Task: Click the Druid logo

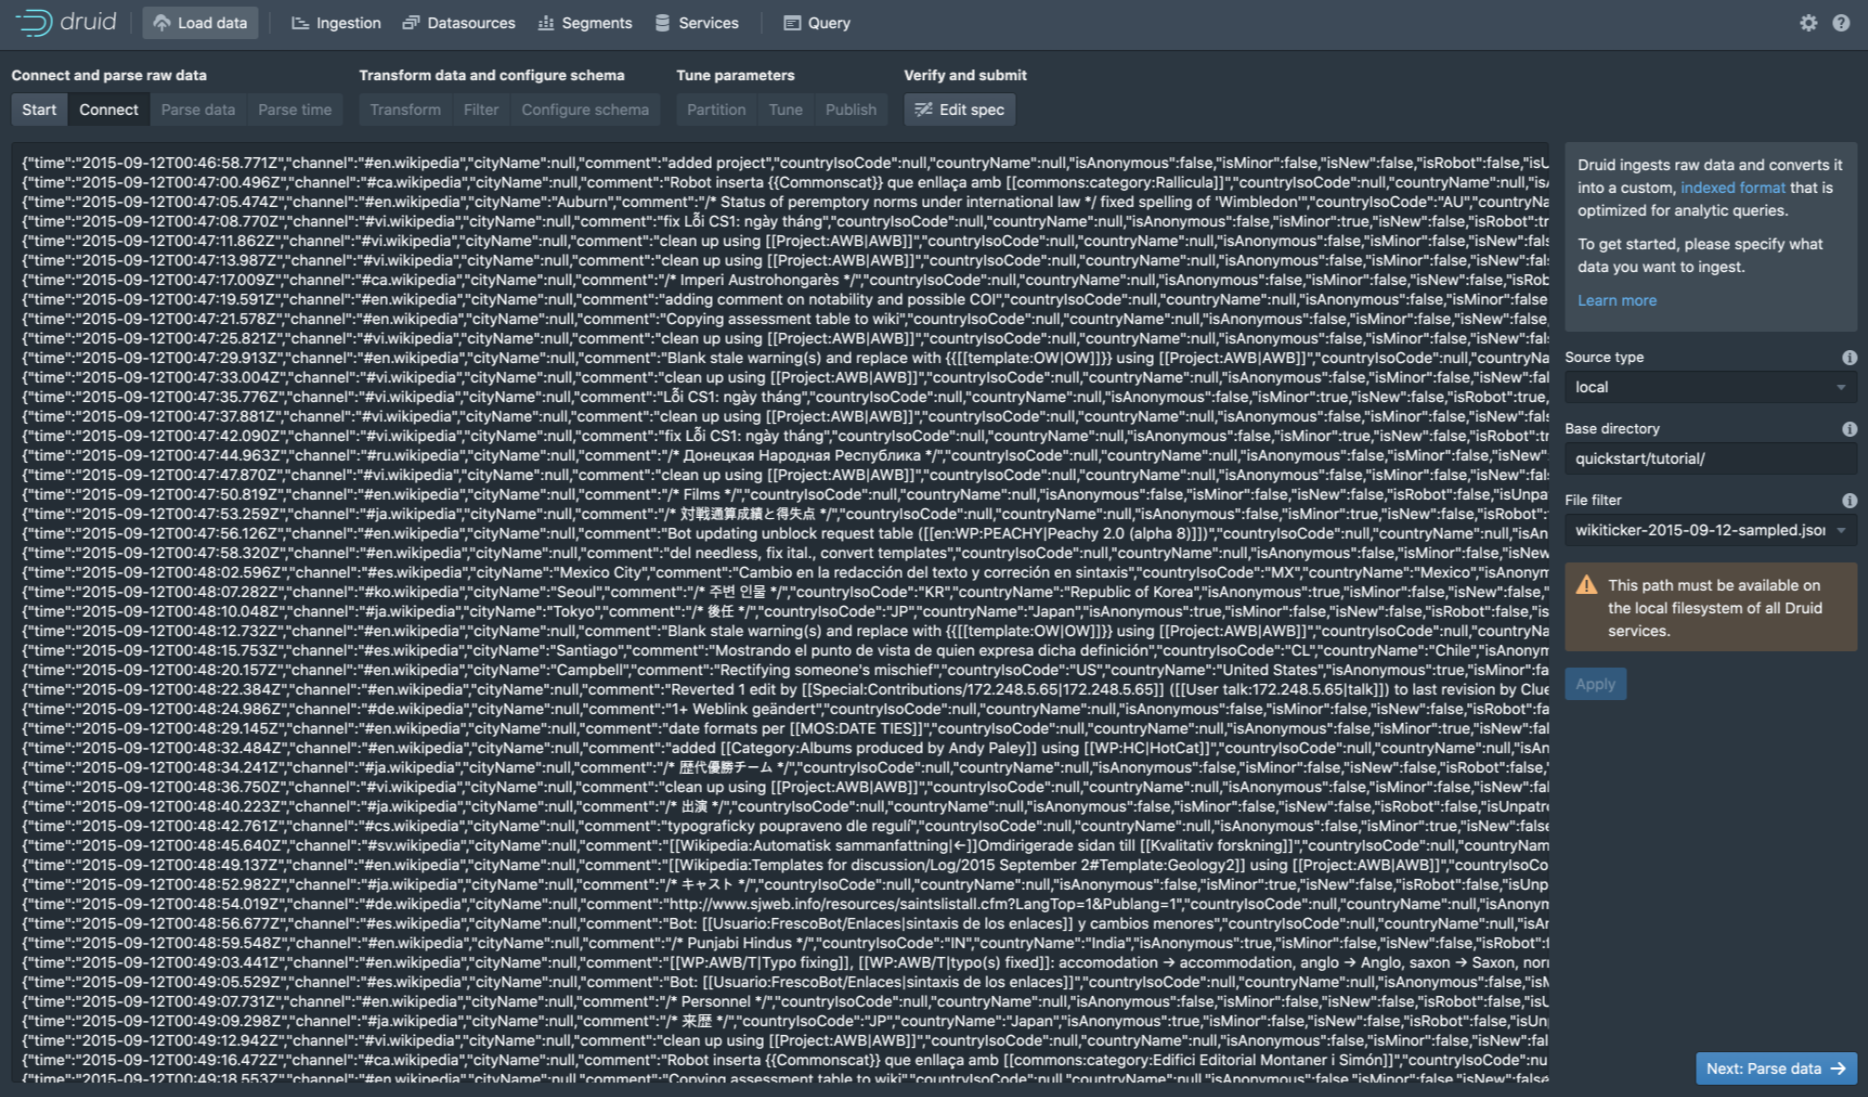Action: pyautogui.click(x=66, y=22)
